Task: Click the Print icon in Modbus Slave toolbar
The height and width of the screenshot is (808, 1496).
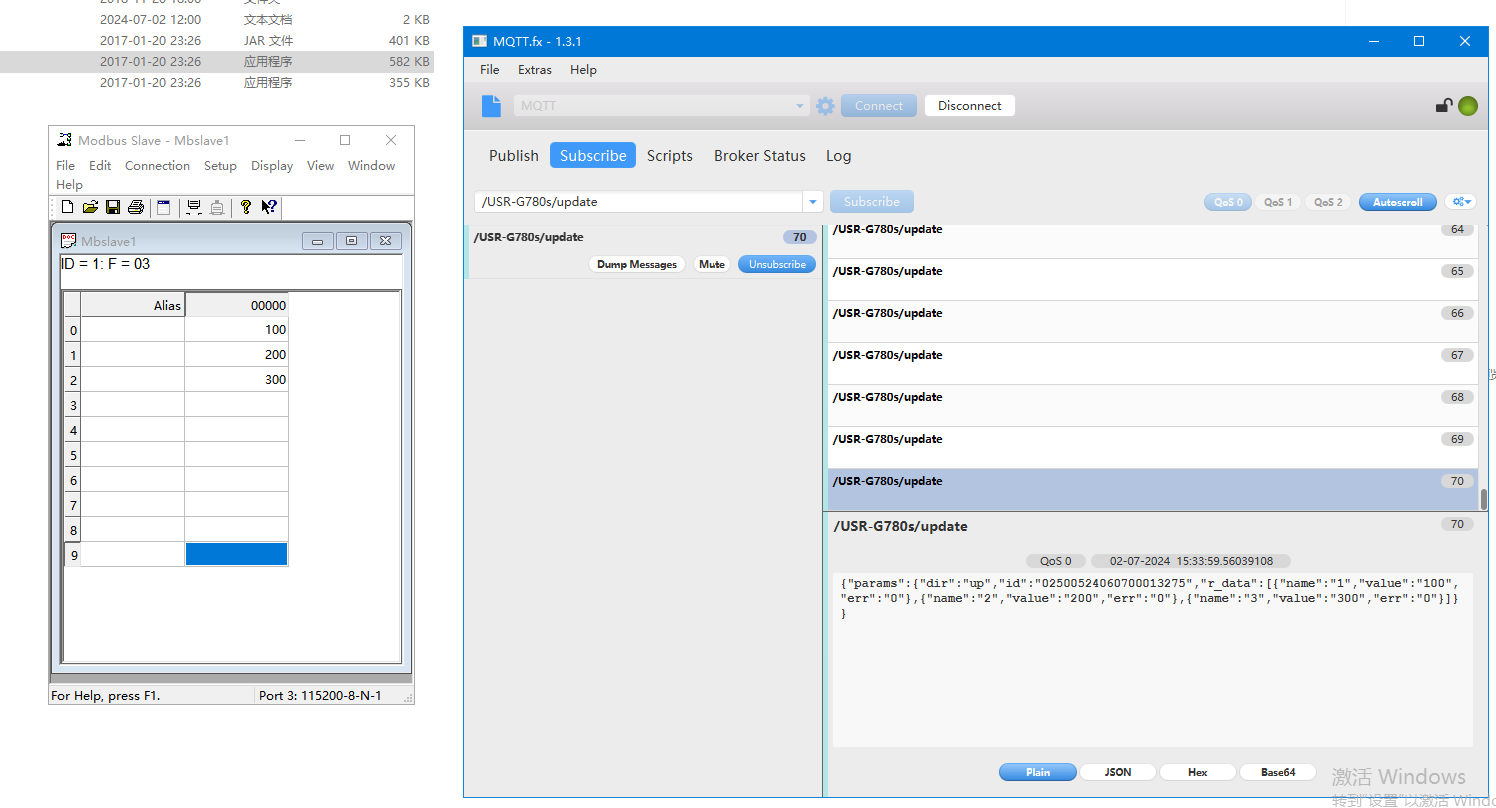Action: [136, 207]
